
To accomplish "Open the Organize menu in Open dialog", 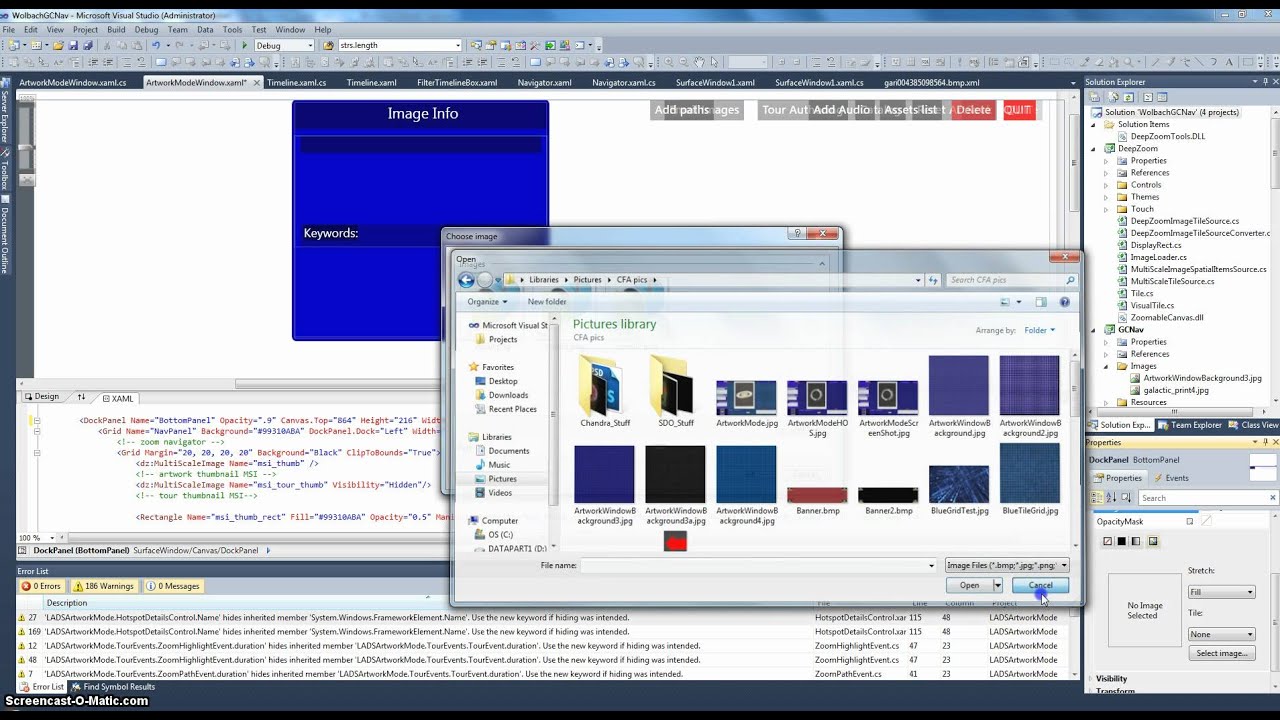I will coord(487,302).
